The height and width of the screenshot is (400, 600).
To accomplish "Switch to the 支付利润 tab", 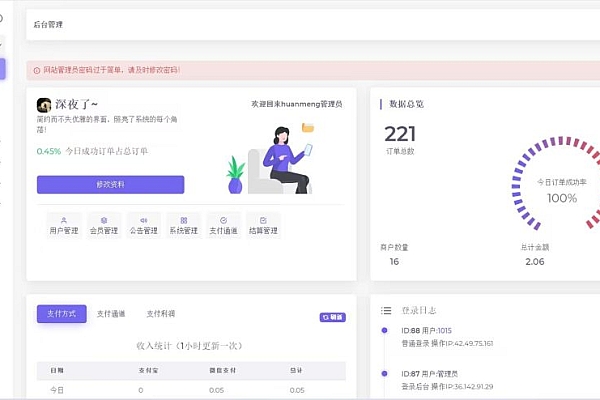I will click(161, 314).
